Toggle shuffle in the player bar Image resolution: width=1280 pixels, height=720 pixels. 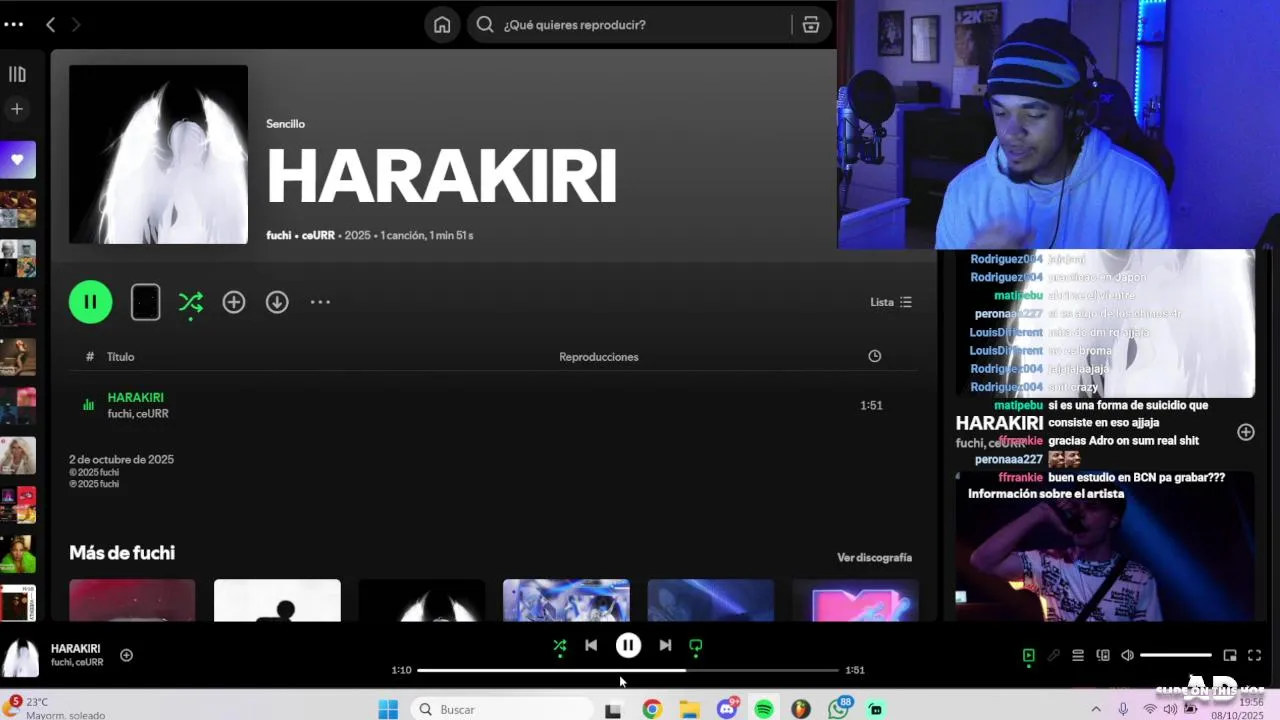[560, 646]
